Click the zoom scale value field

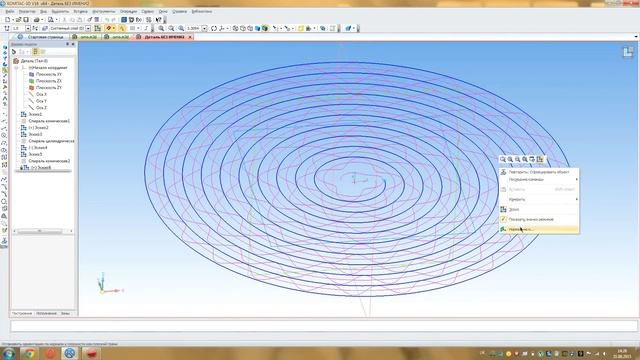pos(193,28)
